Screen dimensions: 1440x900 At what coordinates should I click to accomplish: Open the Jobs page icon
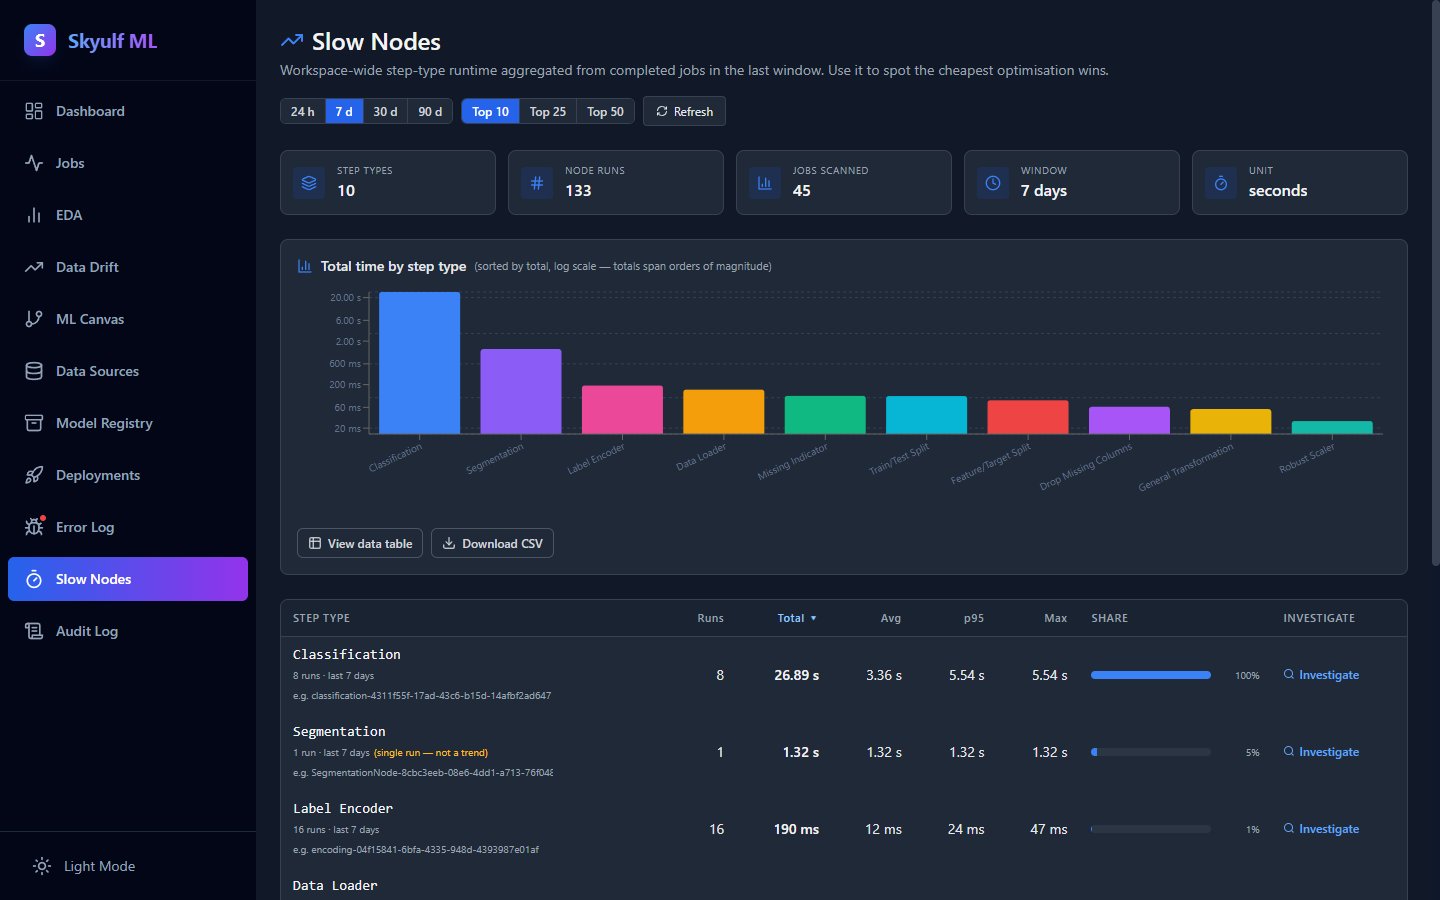[x=34, y=163]
